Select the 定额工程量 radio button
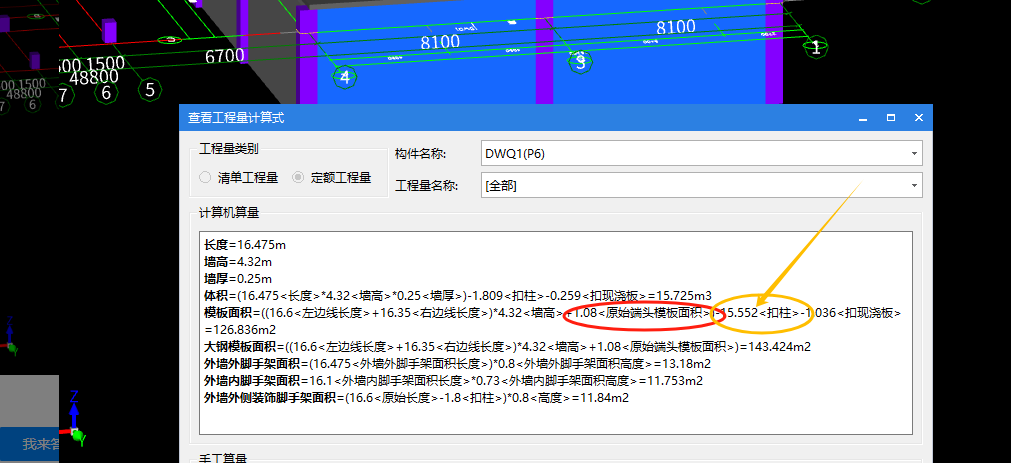1011x463 pixels. coord(298,177)
